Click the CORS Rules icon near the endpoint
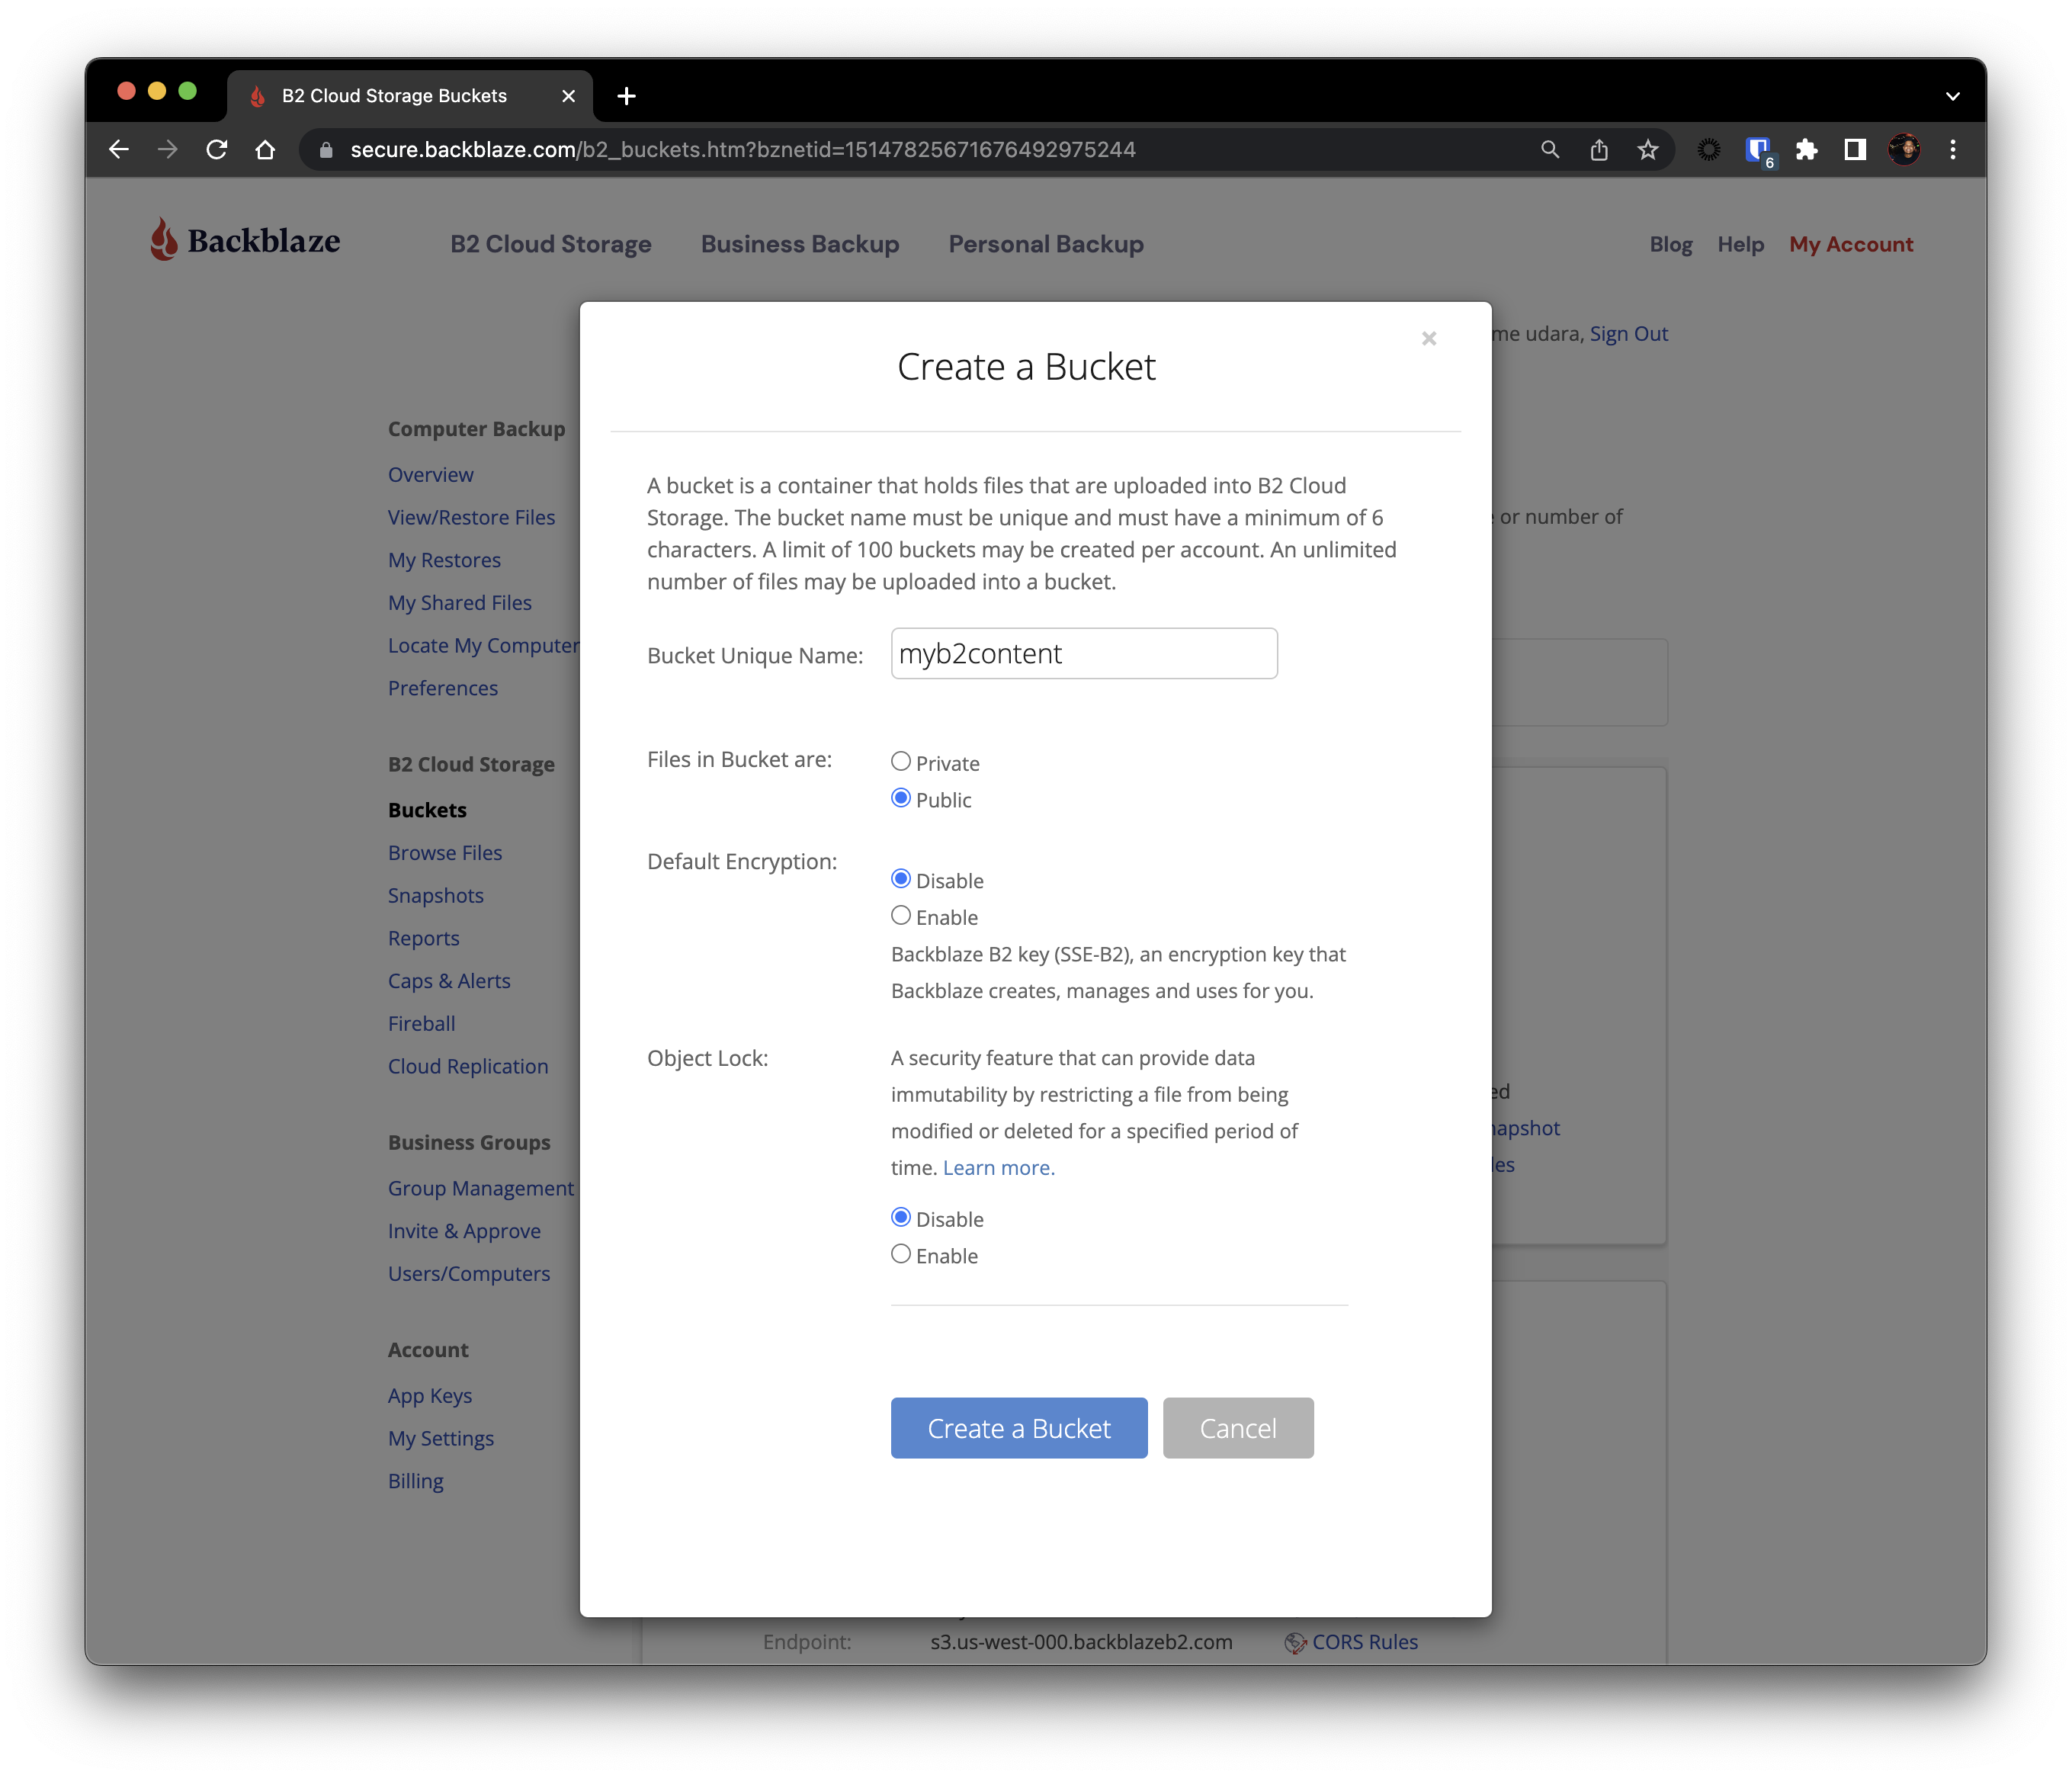 click(1295, 1642)
